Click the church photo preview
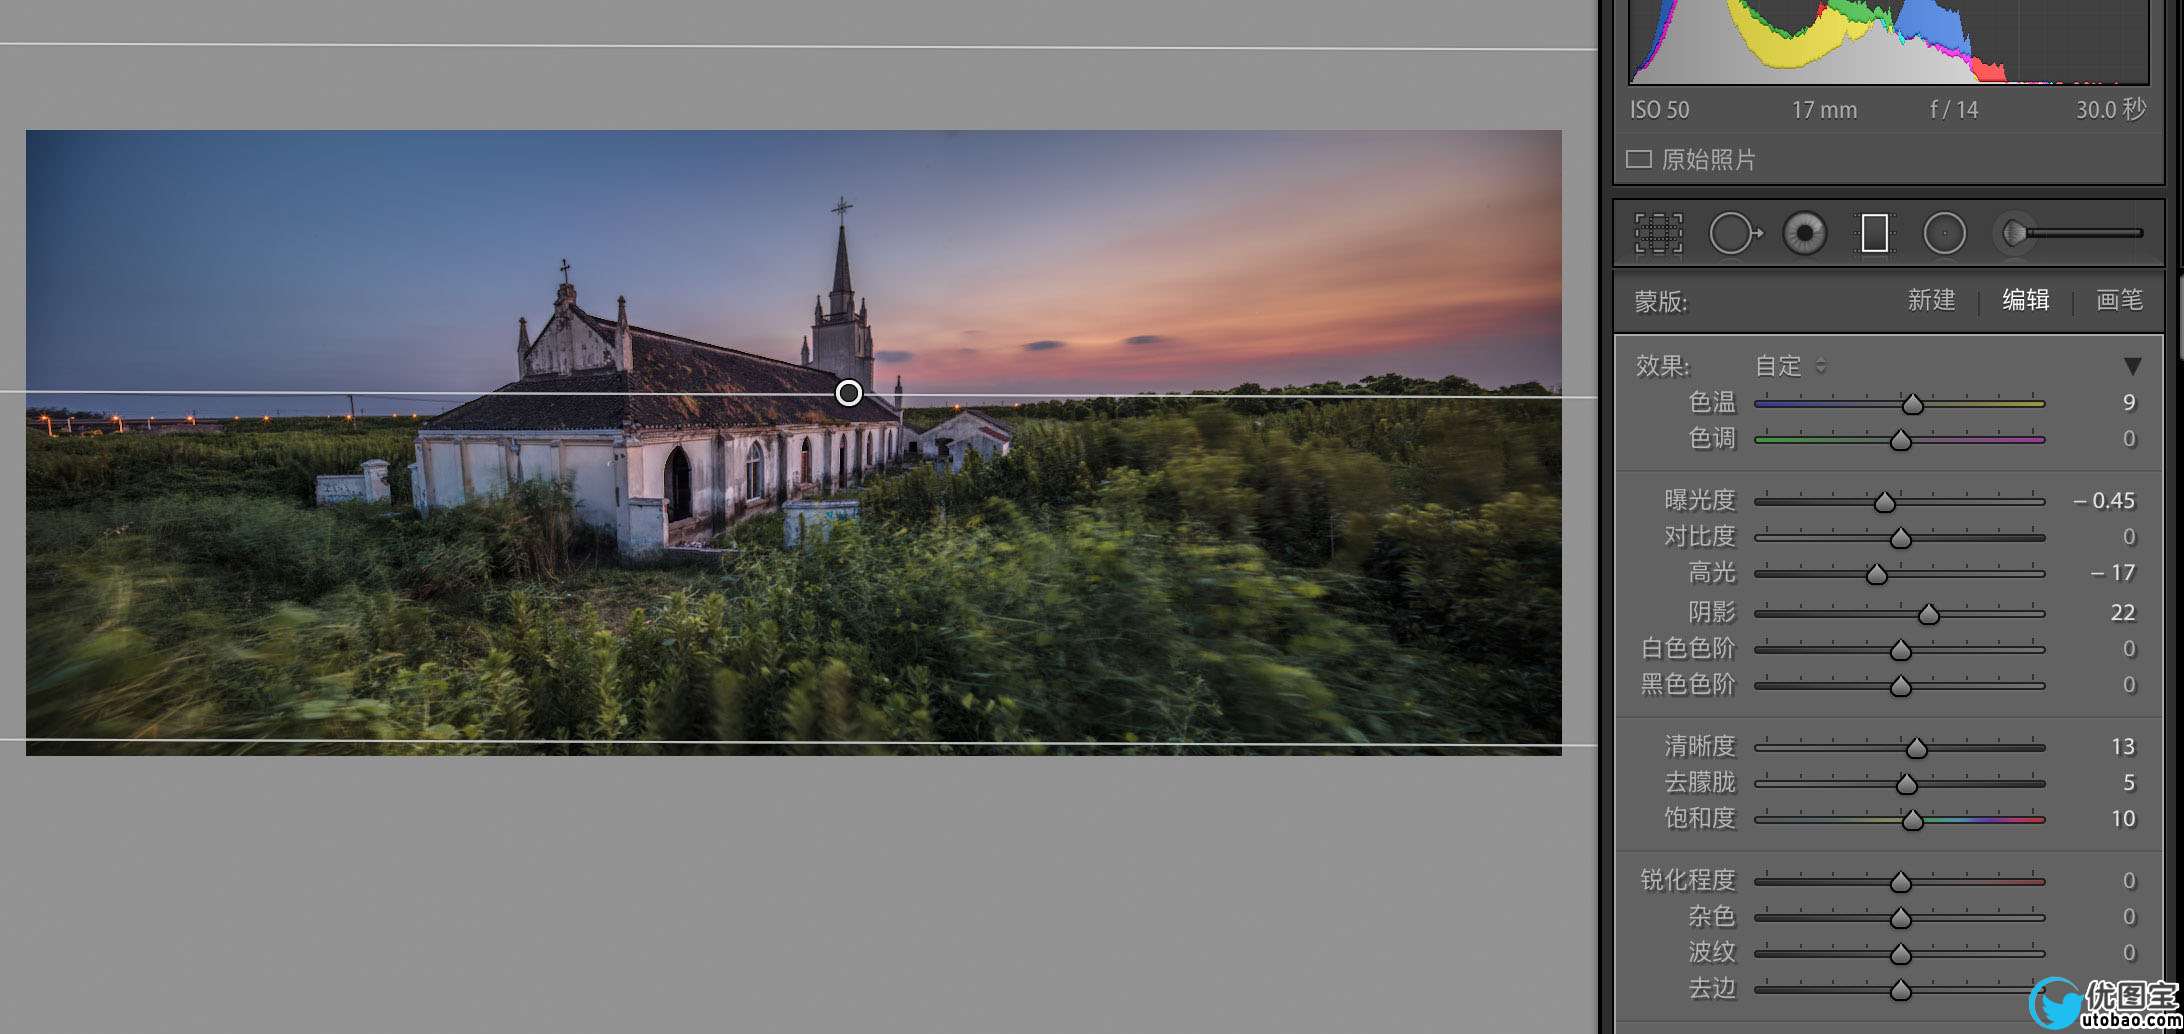2184x1034 pixels. [x=793, y=442]
